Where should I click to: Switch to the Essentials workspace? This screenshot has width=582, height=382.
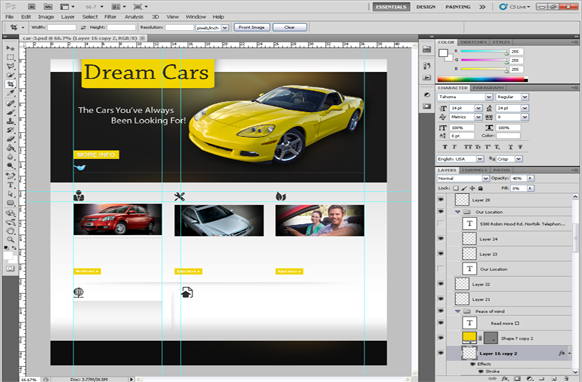coord(391,7)
